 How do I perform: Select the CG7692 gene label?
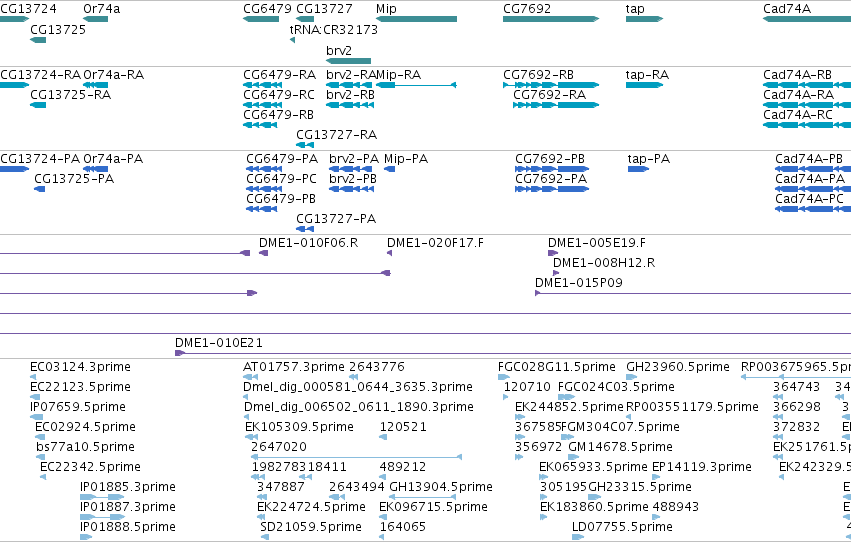pos(527,9)
